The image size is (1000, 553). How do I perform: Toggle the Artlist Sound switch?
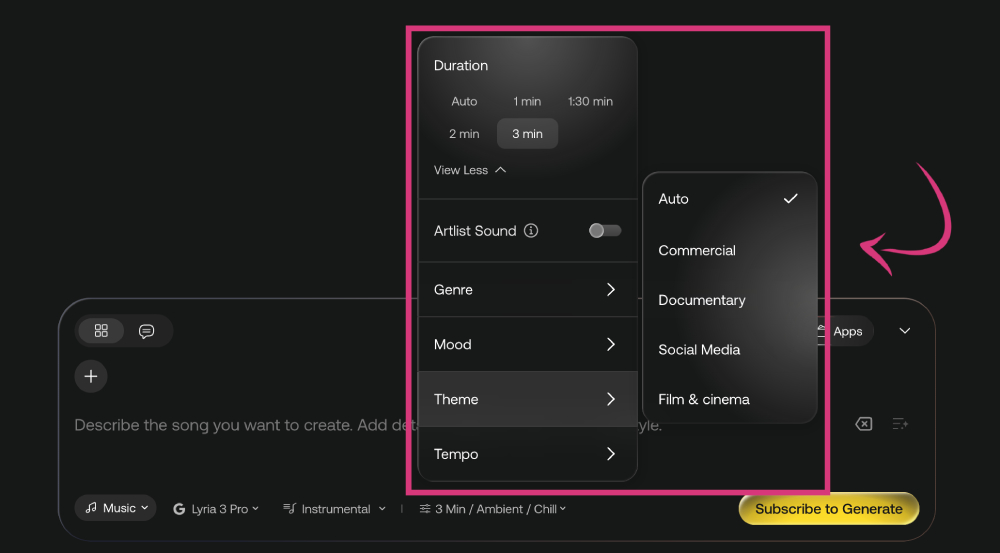[x=605, y=231]
